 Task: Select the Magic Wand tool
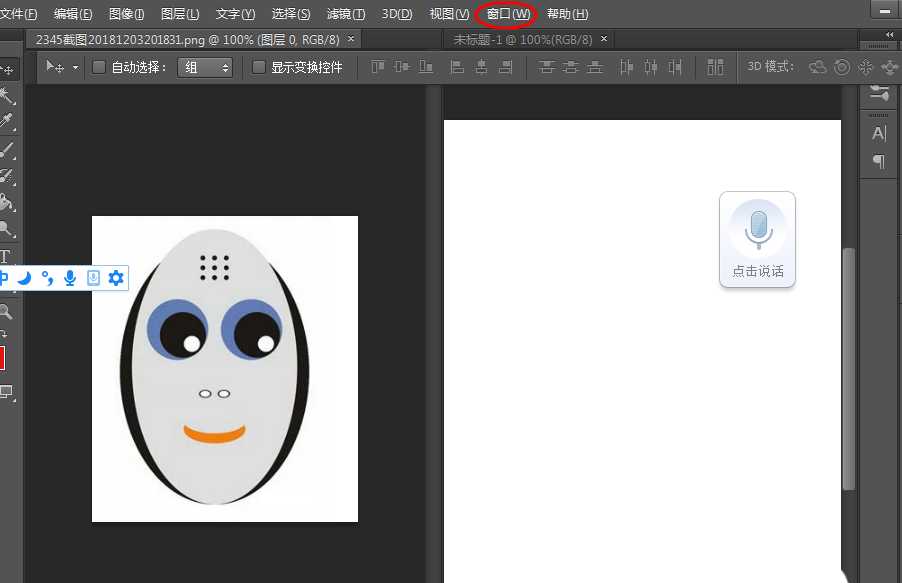tap(7, 96)
